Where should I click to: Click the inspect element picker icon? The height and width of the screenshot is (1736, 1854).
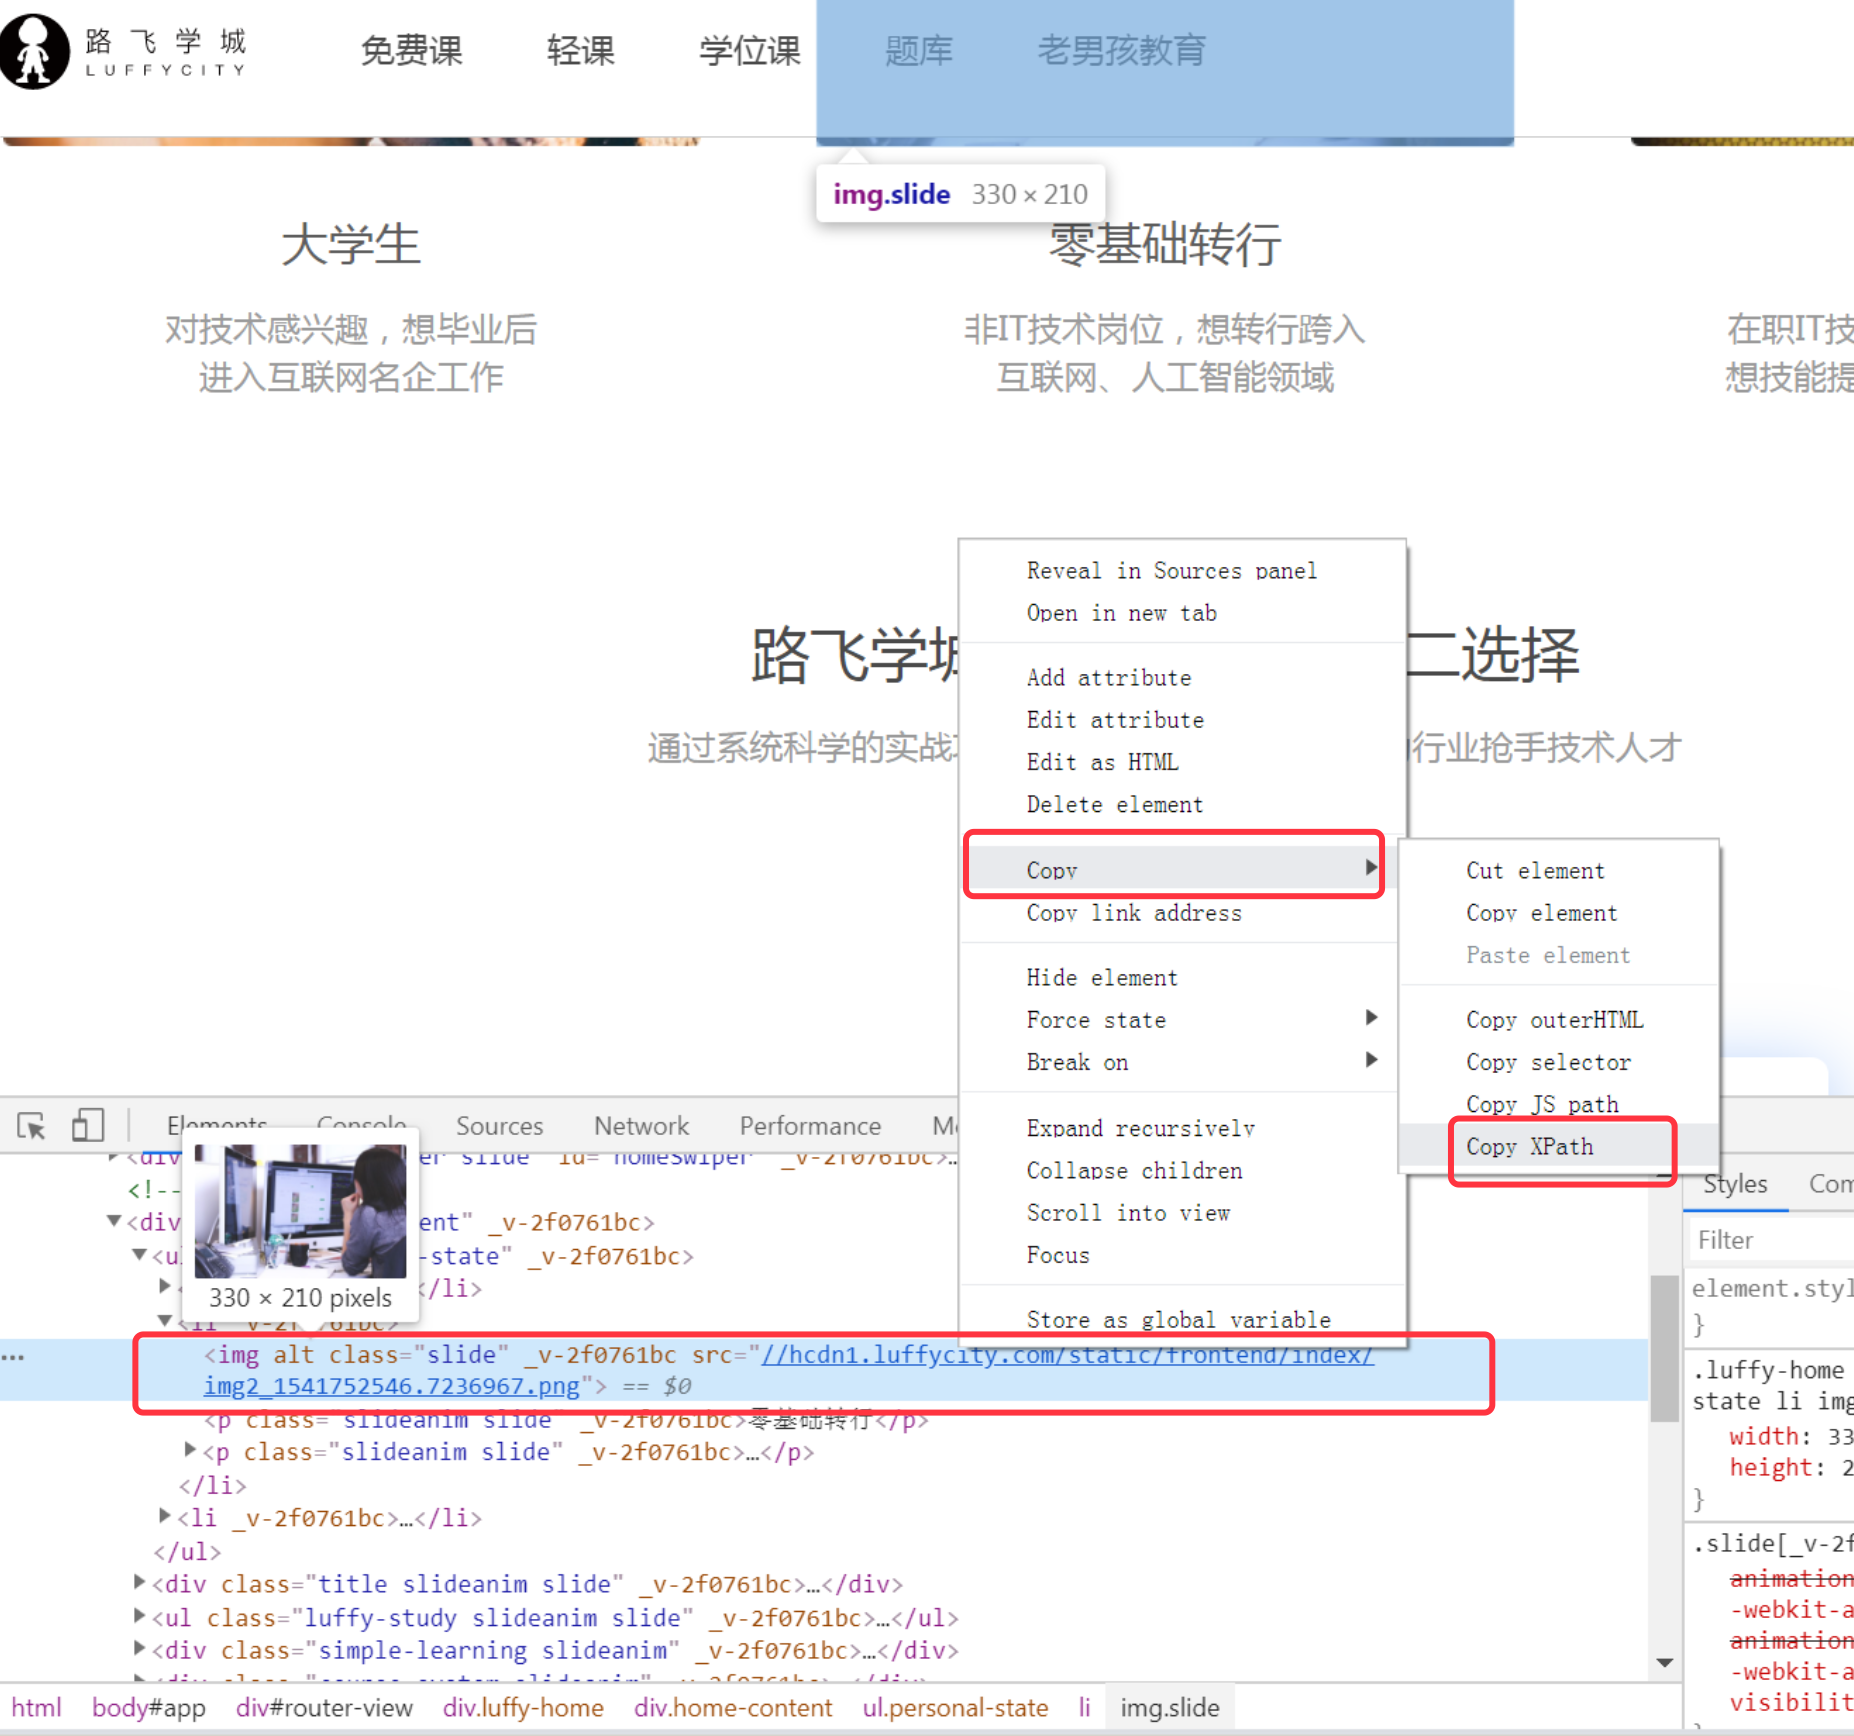click(x=31, y=1126)
